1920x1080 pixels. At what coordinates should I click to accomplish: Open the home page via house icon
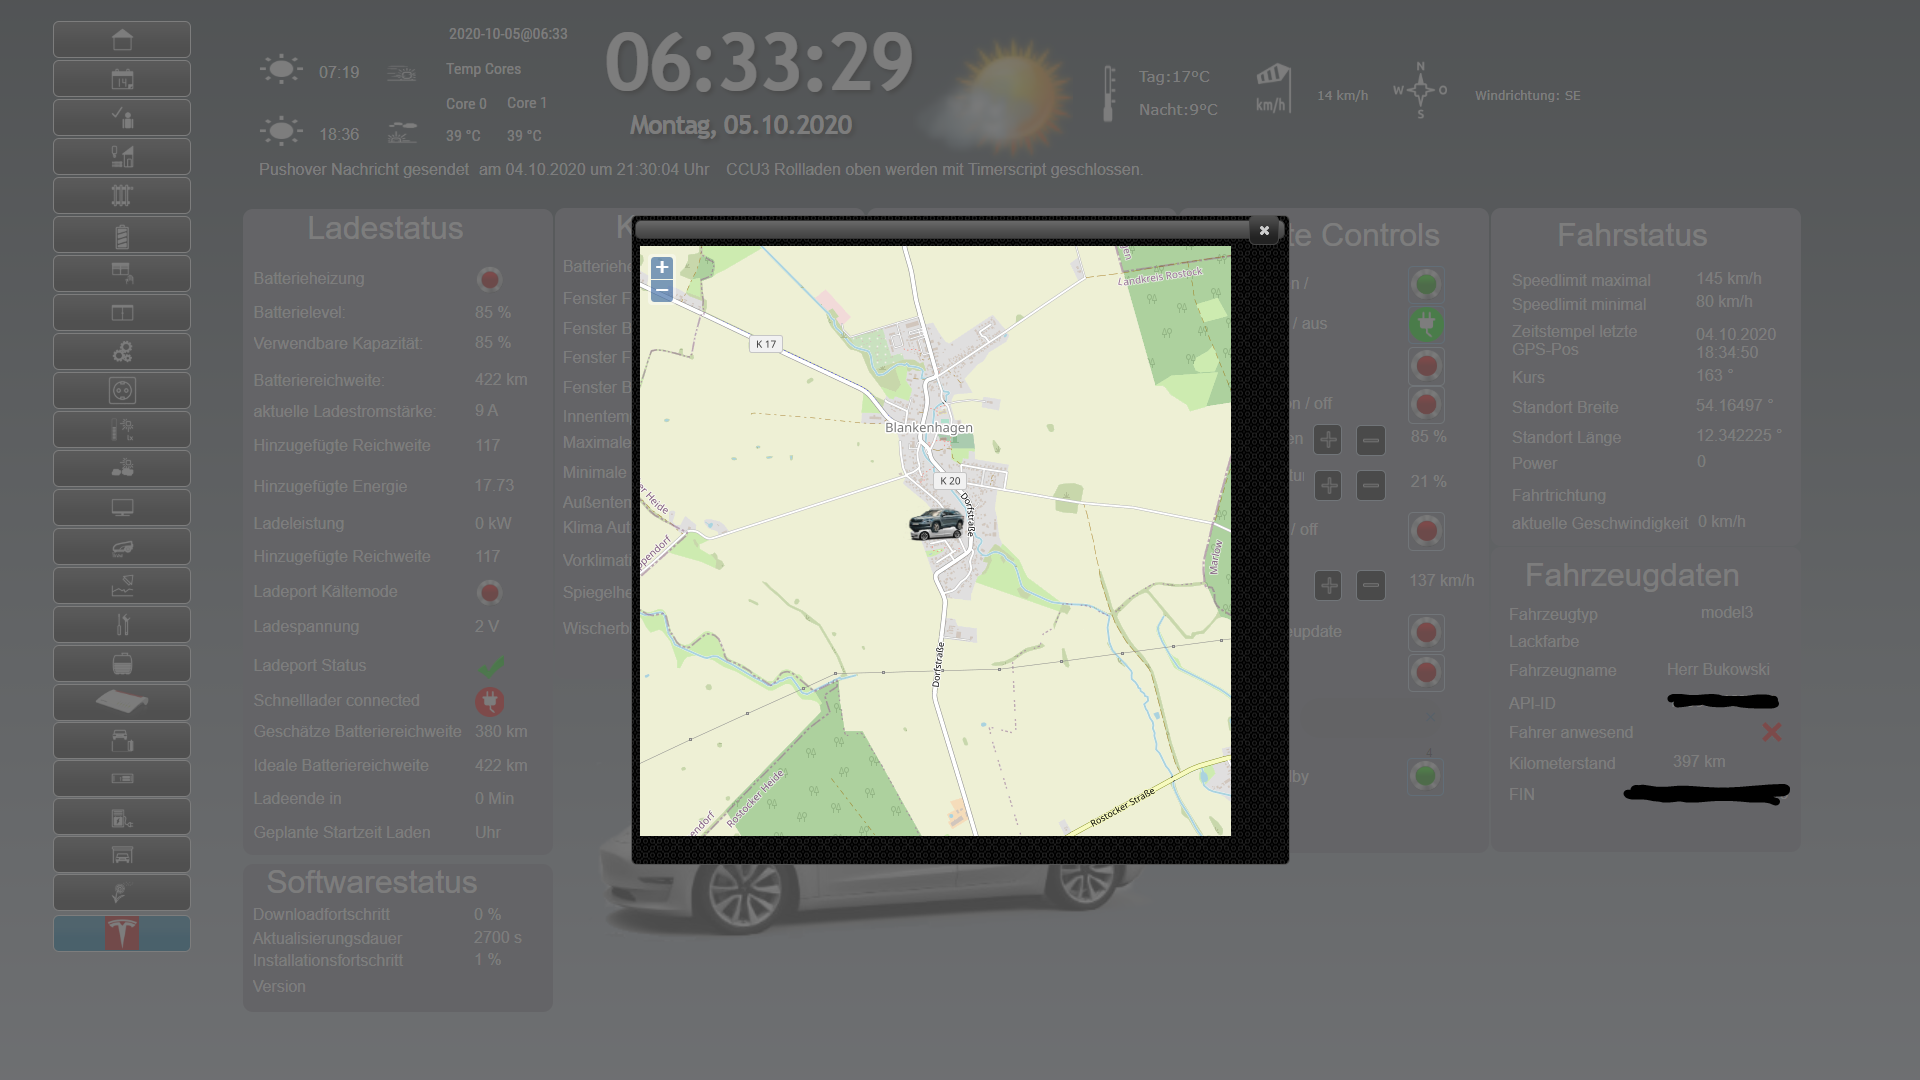122,40
